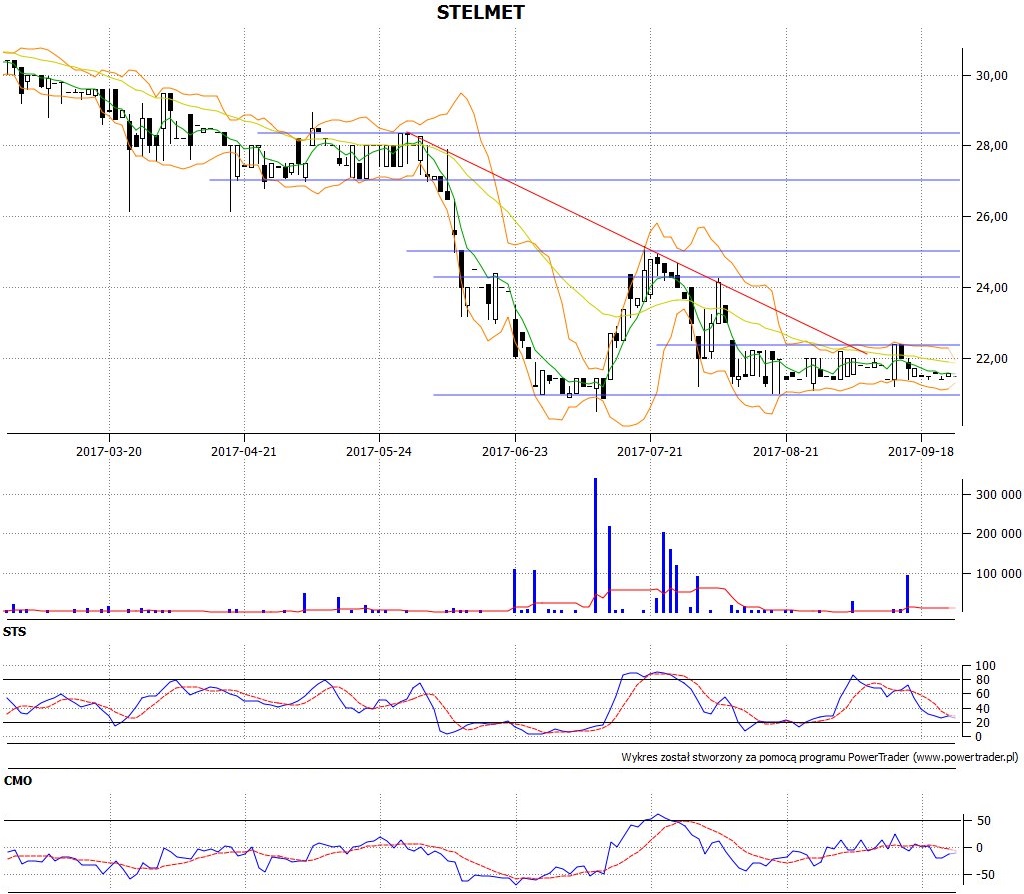Click the STS 40 scale label

pos(982,709)
